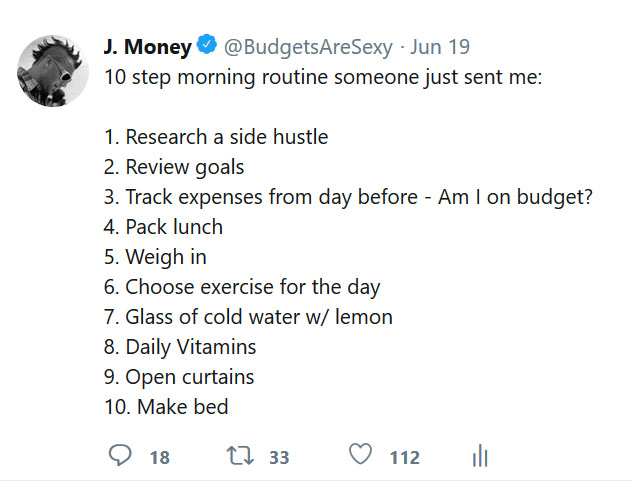The height and width of the screenshot is (491, 632).
Task: Click the retweet arrows icon
Action: [x=240, y=456]
